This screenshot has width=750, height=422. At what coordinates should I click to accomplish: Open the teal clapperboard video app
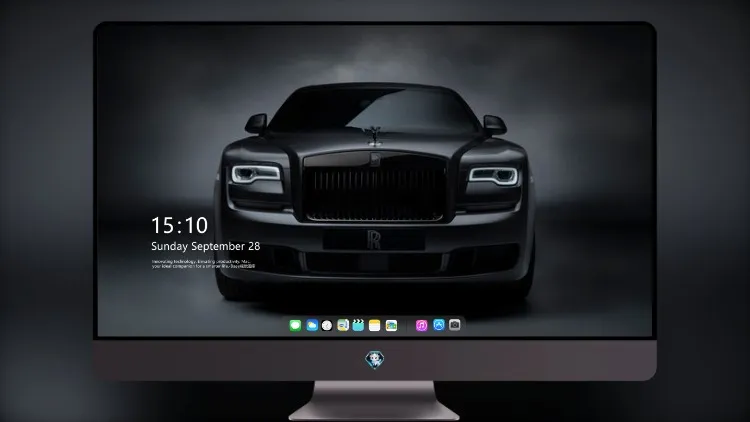click(x=358, y=326)
